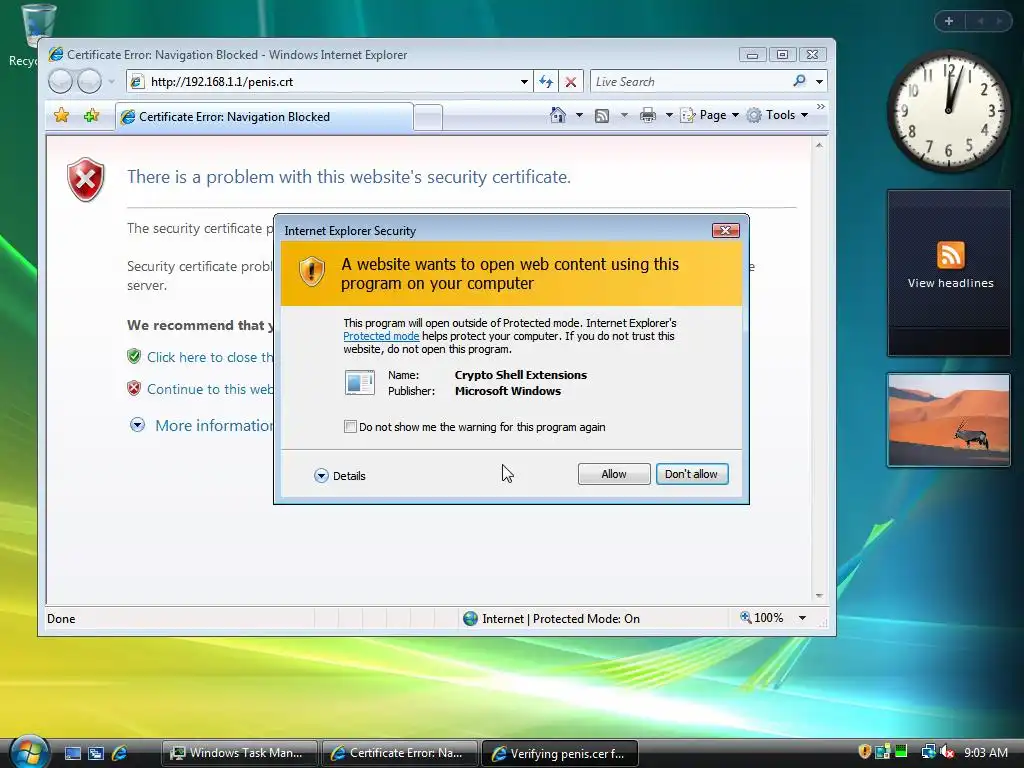The width and height of the screenshot is (1024, 768).
Task: Open the address bar history dropdown
Action: (x=524, y=82)
